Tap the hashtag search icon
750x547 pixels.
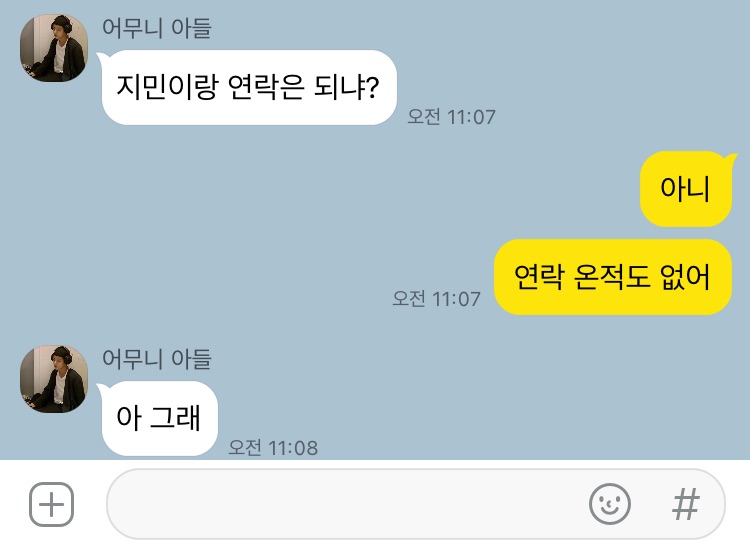[686, 504]
